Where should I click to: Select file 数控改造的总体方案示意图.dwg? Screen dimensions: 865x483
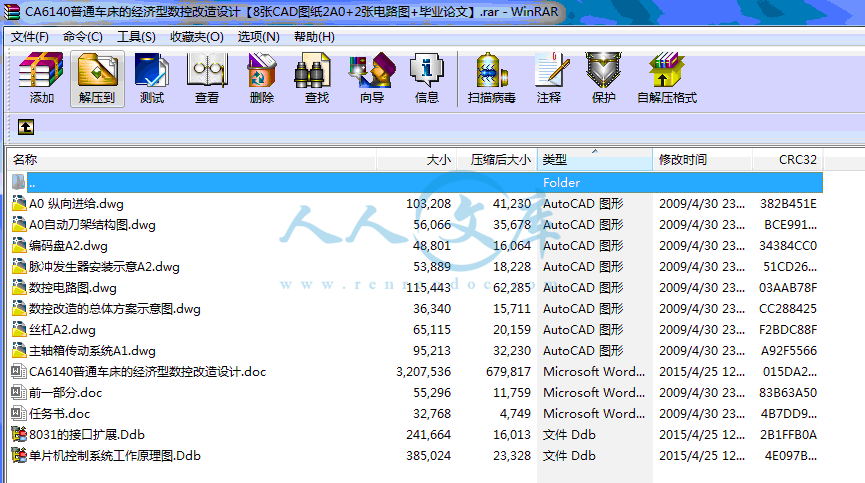[x=115, y=309]
